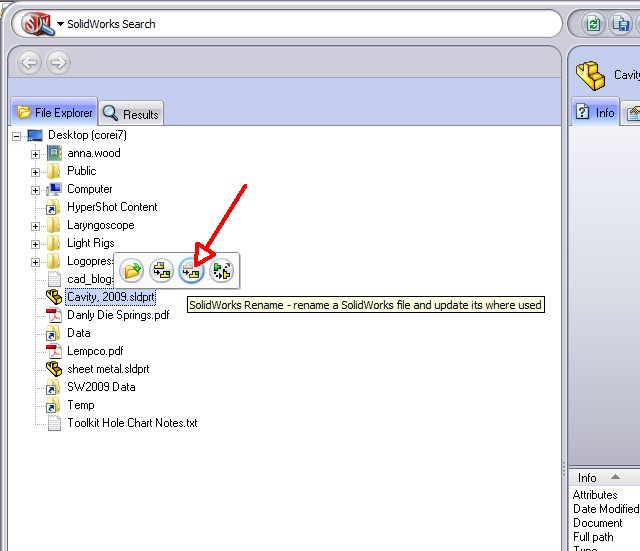Viewport: 640px width, 551px height.
Task: Click the Info column sort arrow
Action: click(x=616, y=477)
